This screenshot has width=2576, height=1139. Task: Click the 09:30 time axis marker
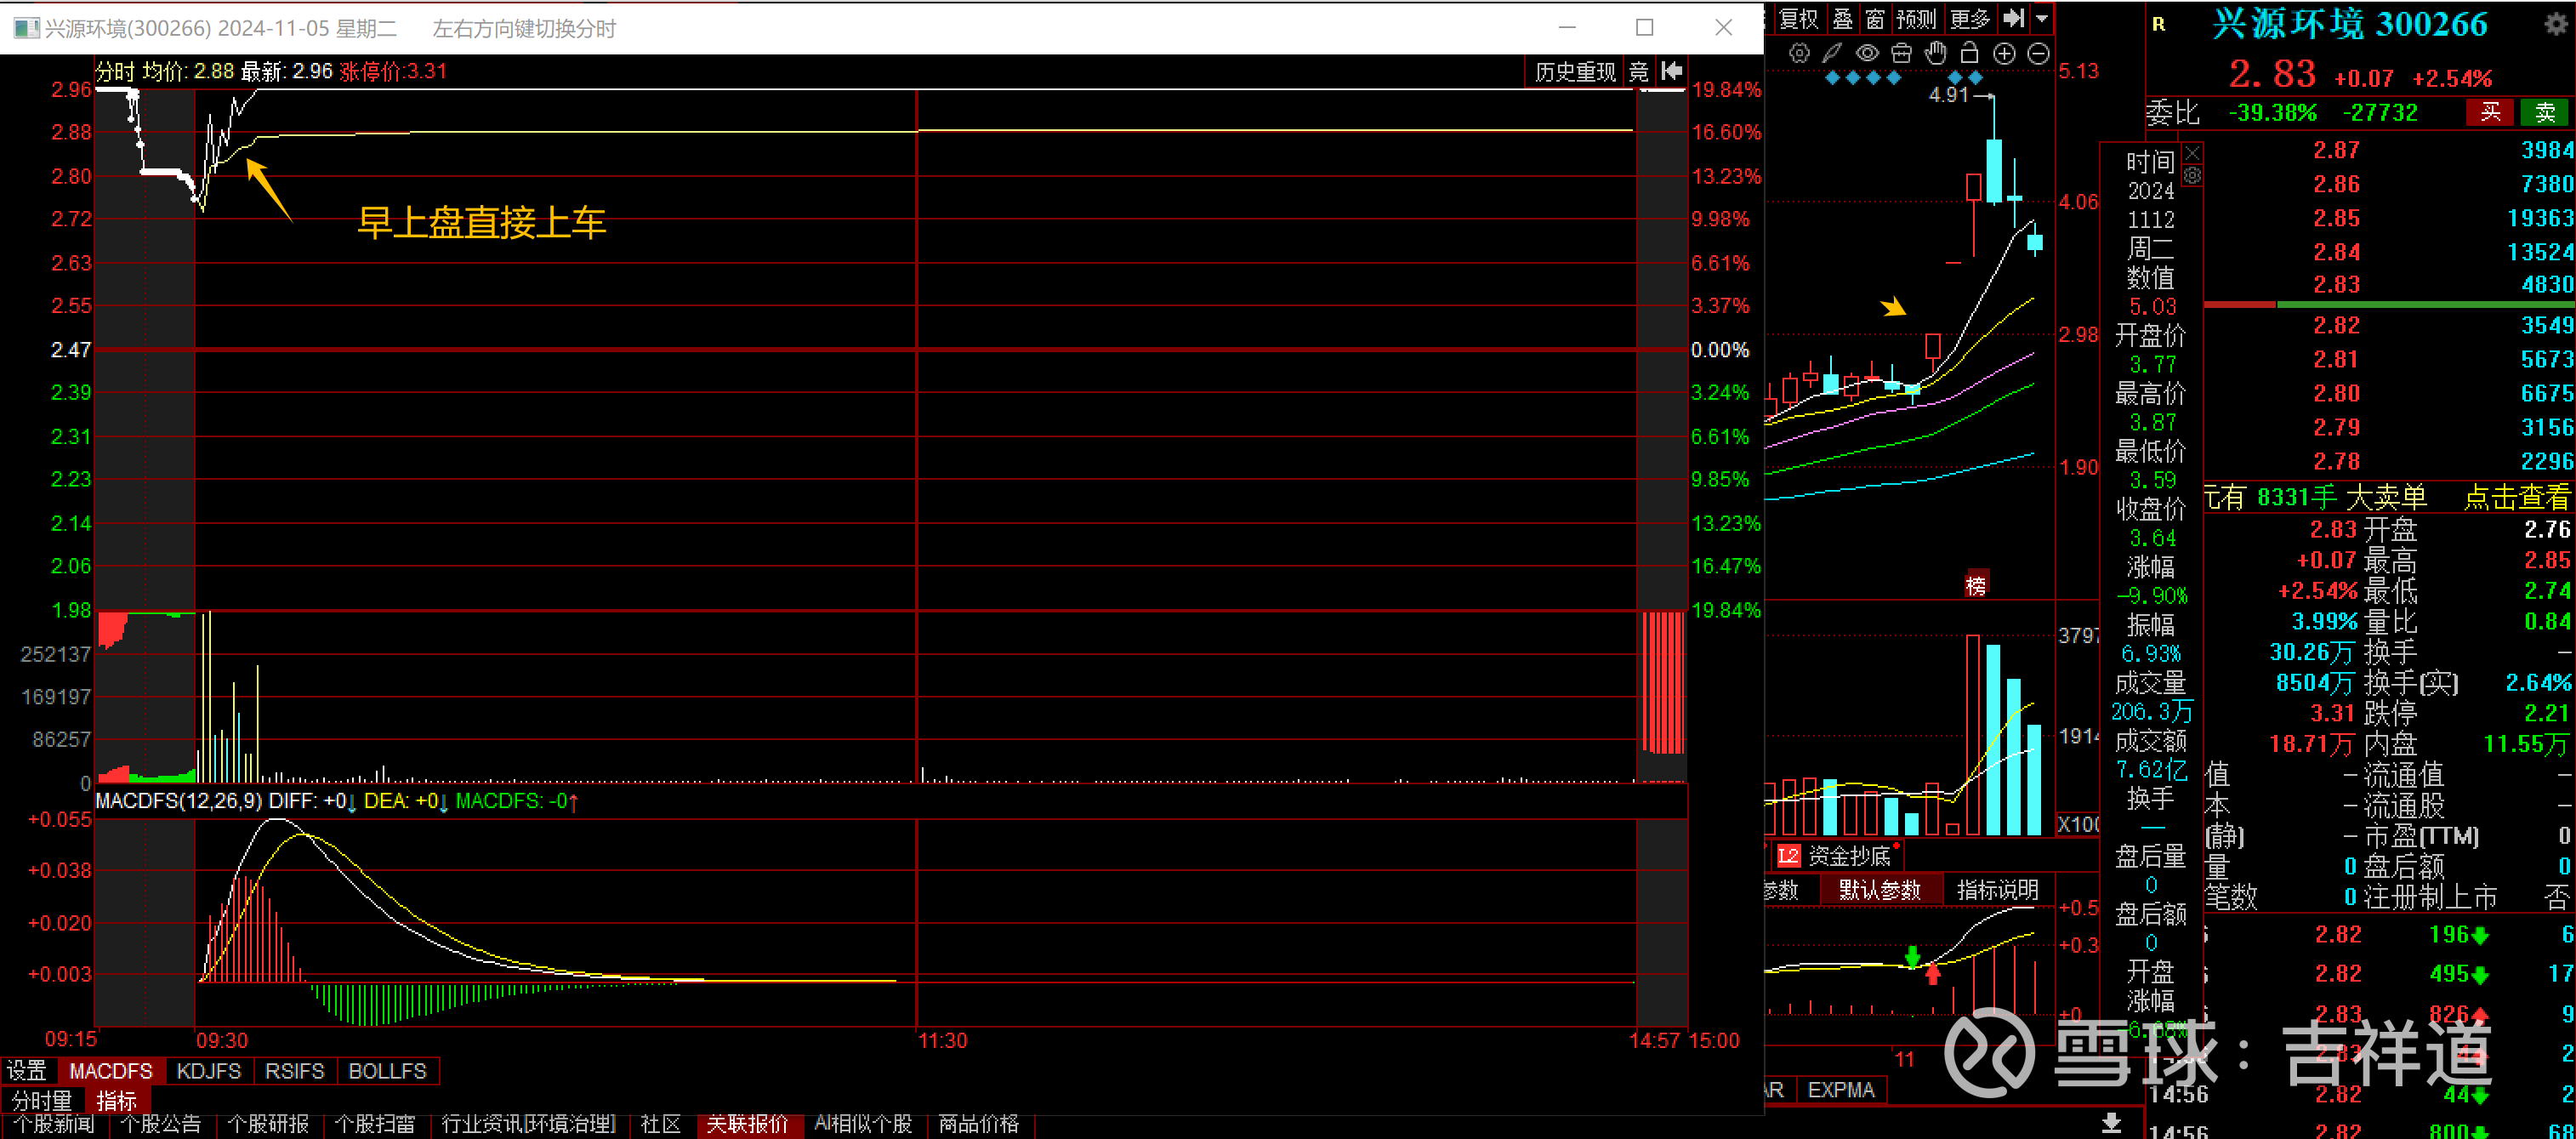coord(222,1040)
